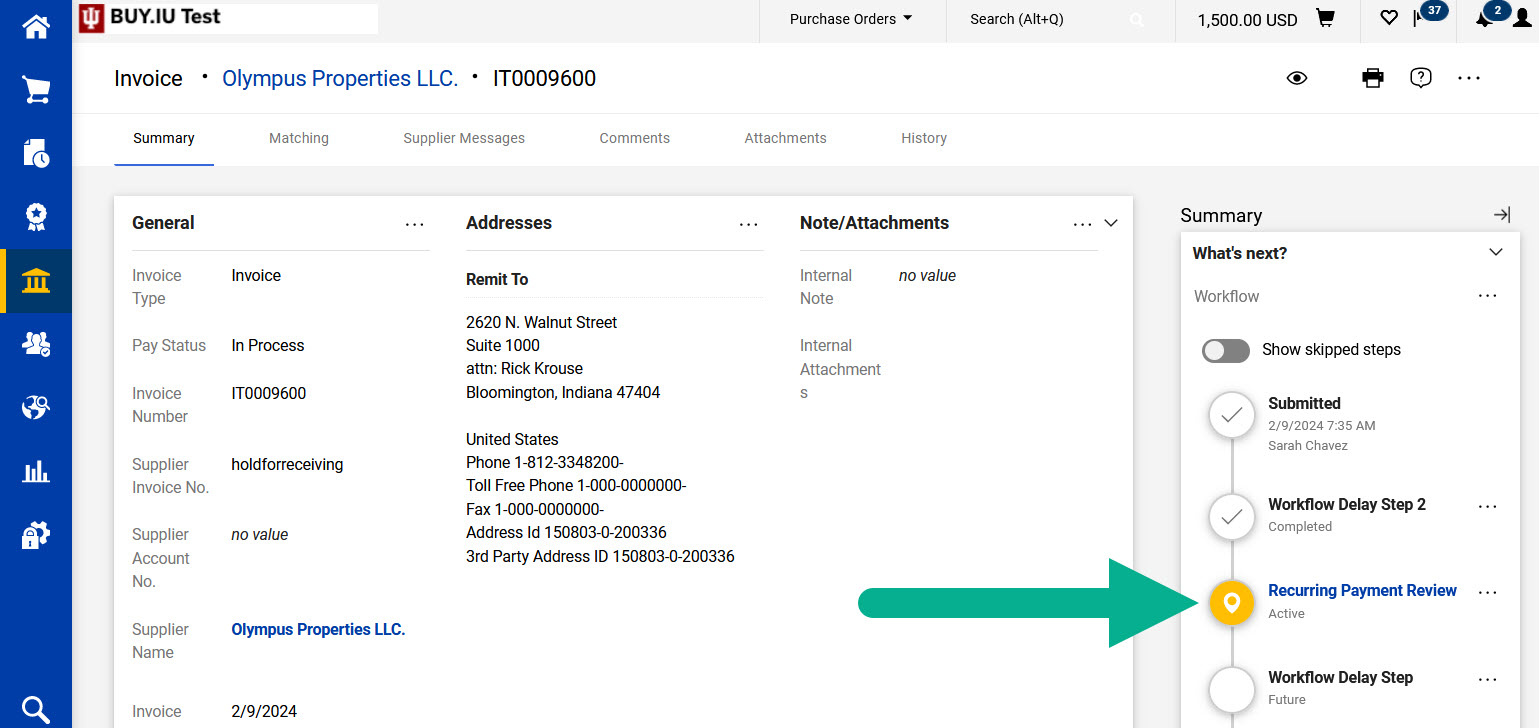Open the Reporting bar-chart sidebar icon
Viewport: 1539px width, 728px height.
point(36,471)
